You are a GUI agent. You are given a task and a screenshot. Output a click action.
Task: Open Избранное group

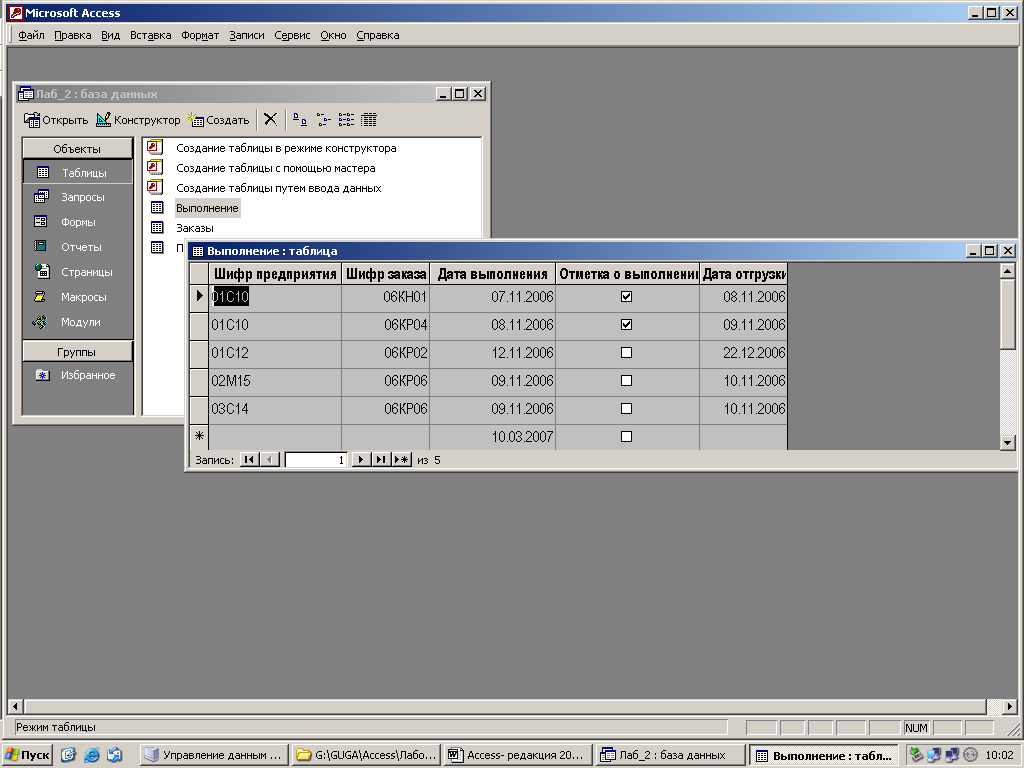(x=78, y=375)
